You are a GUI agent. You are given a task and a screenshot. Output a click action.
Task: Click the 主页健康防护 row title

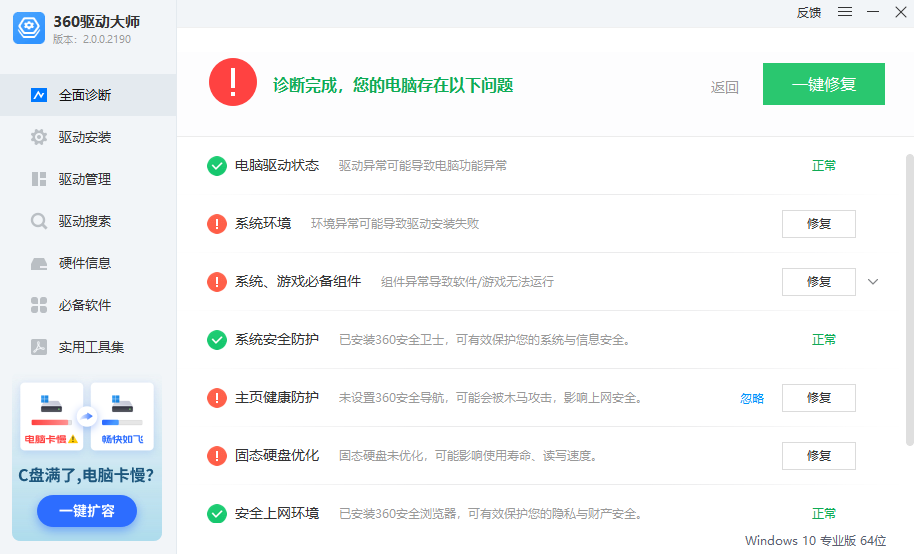[277, 398]
